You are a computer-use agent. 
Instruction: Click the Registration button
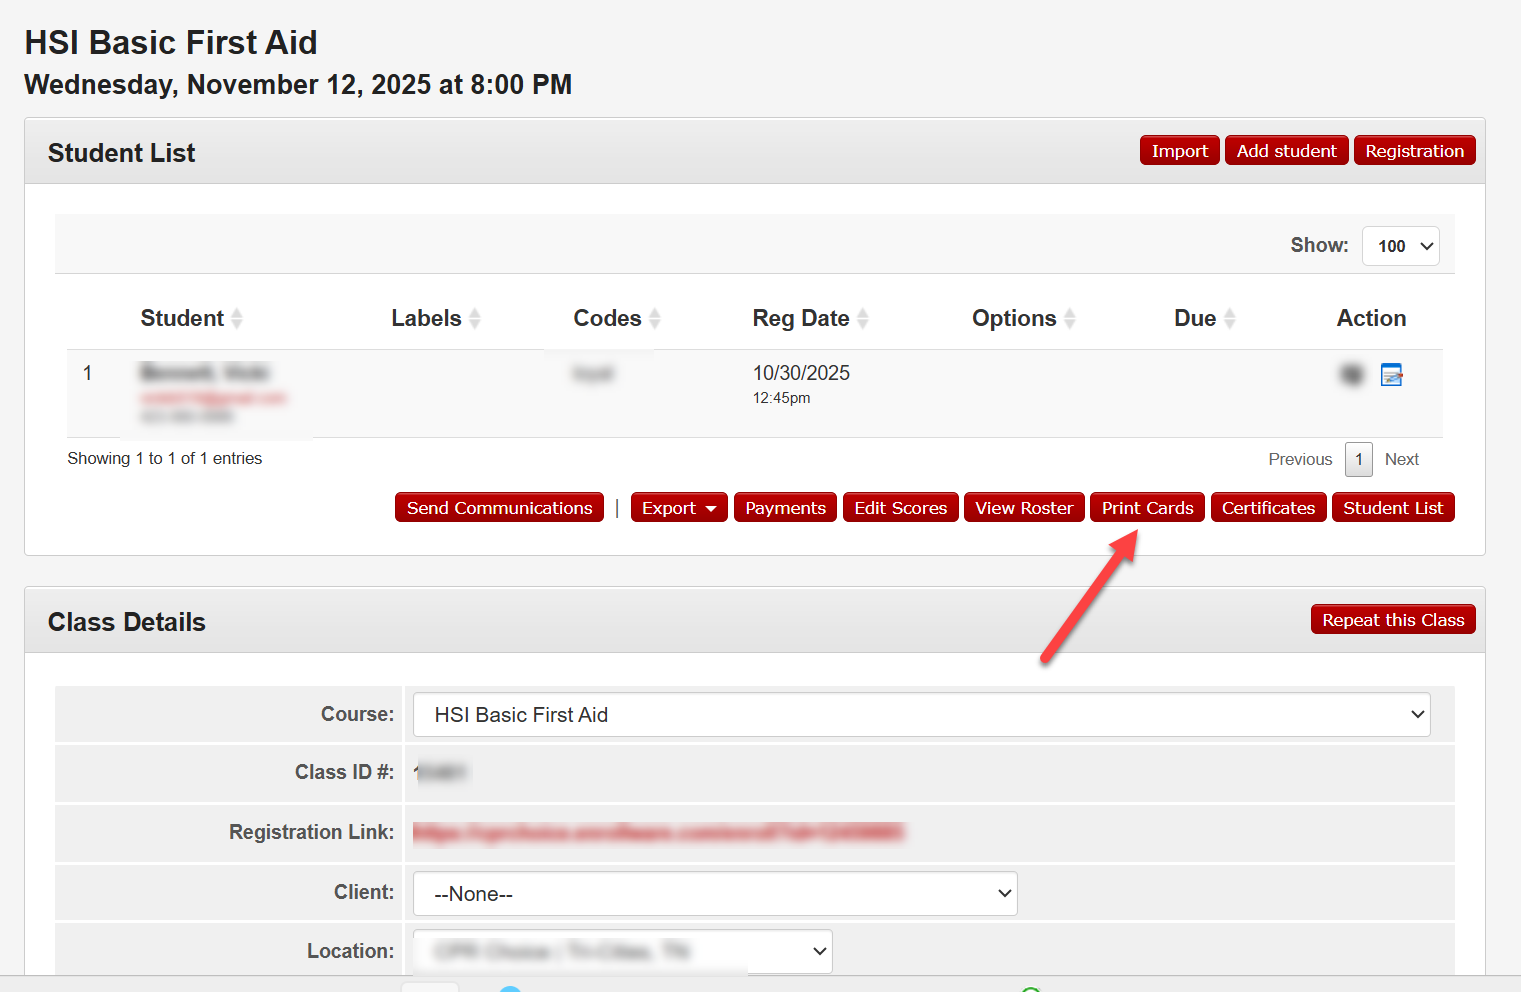click(1414, 151)
